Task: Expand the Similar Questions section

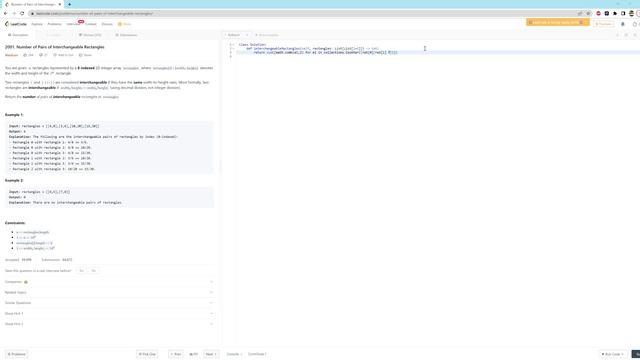Action: coord(109,303)
